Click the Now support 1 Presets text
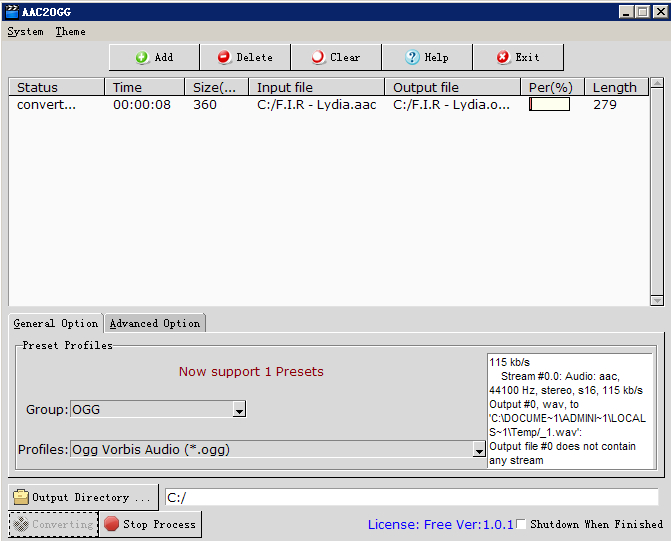 [x=251, y=372]
